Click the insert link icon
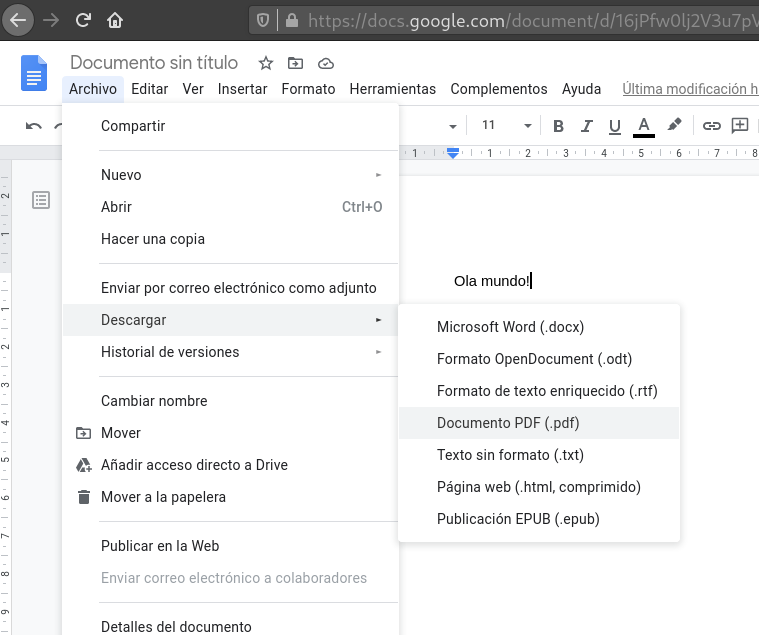The height and width of the screenshot is (635, 759). 711,126
